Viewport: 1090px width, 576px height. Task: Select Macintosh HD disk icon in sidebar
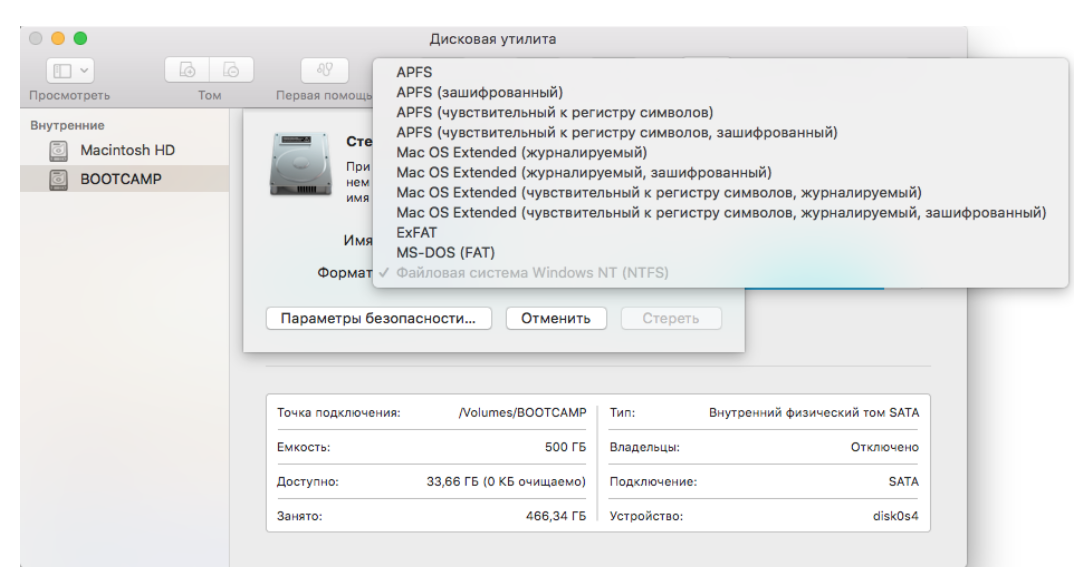tap(59, 151)
